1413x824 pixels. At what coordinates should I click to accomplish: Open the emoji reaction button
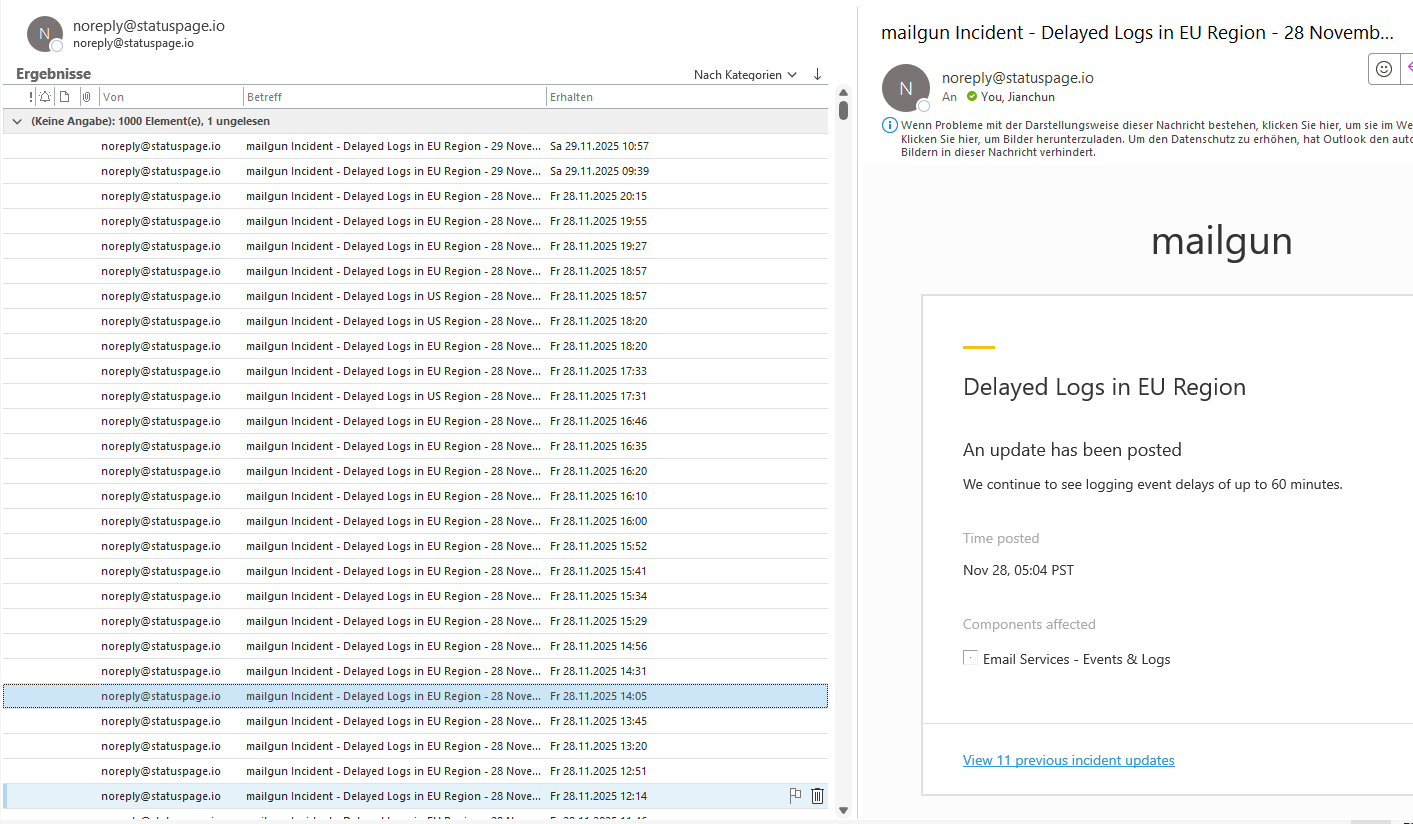click(x=1384, y=69)
